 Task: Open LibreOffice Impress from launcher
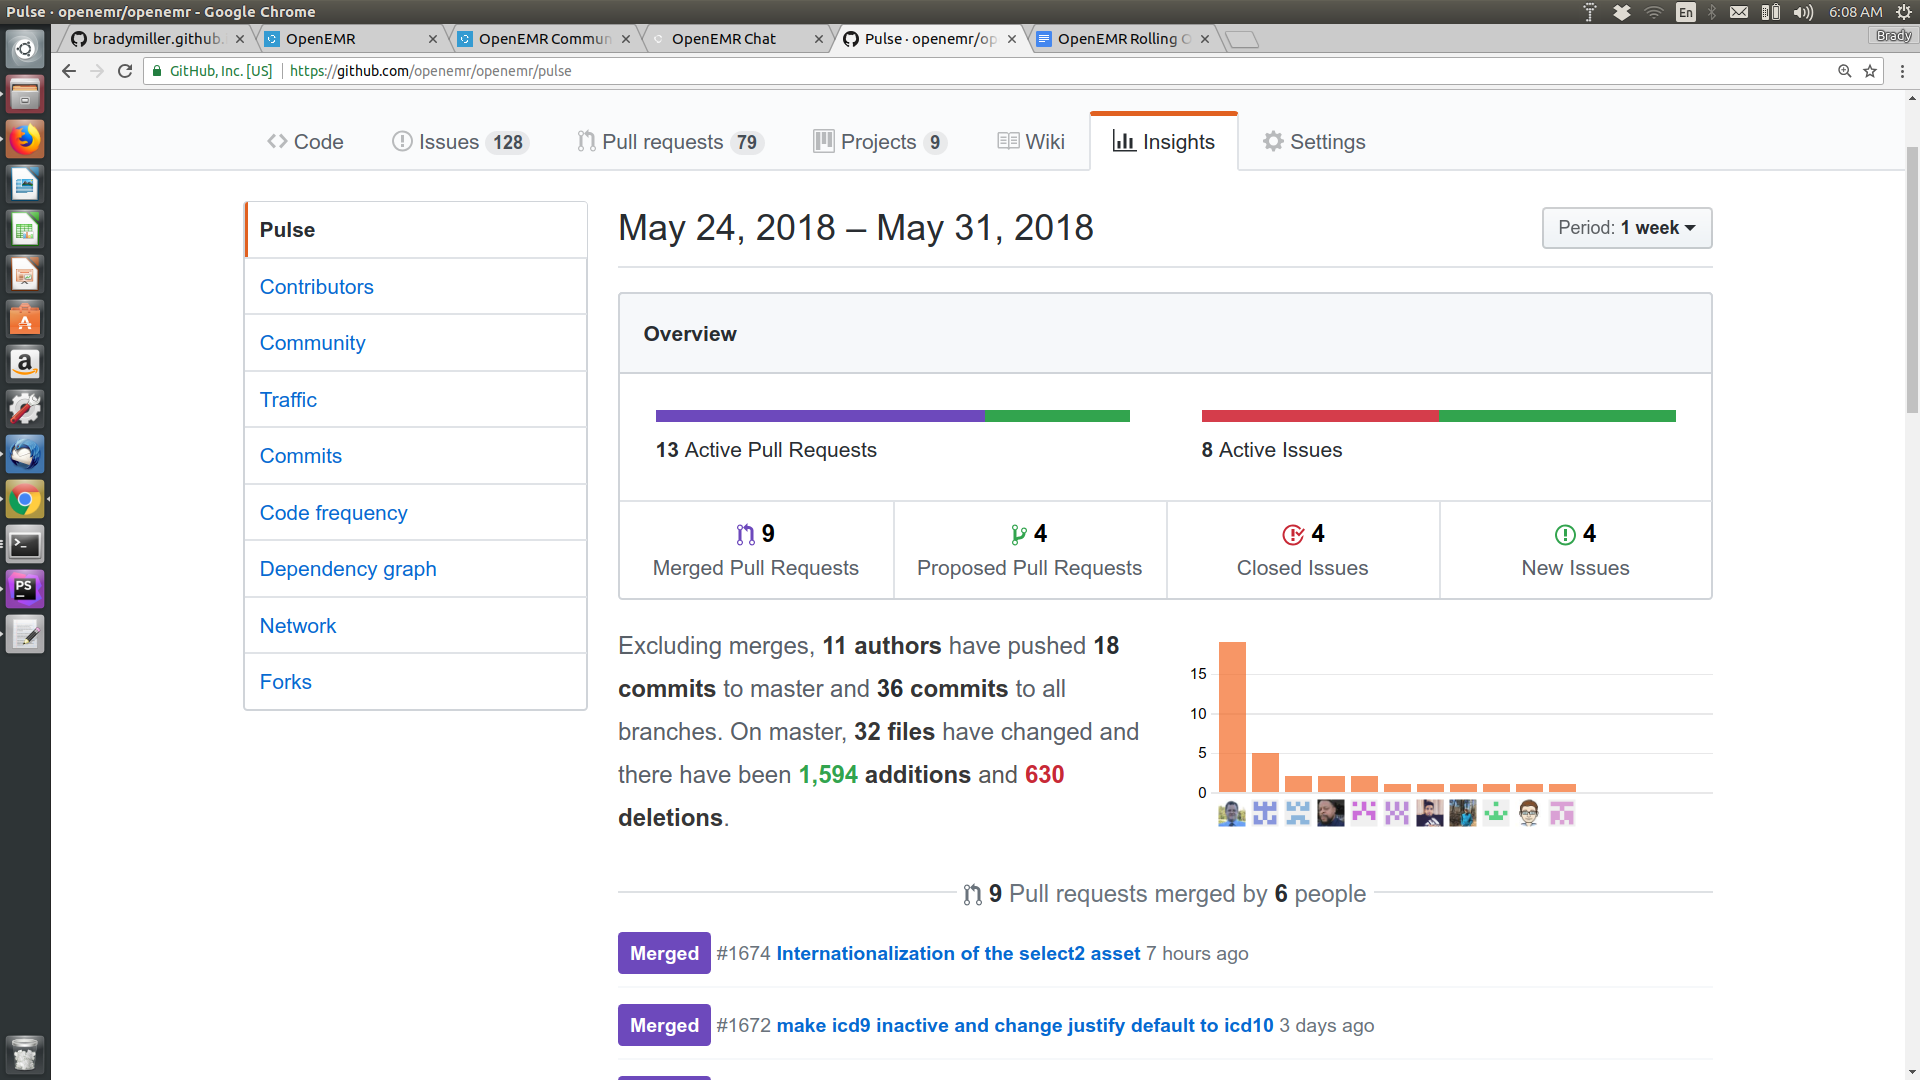tap(25, 274)
